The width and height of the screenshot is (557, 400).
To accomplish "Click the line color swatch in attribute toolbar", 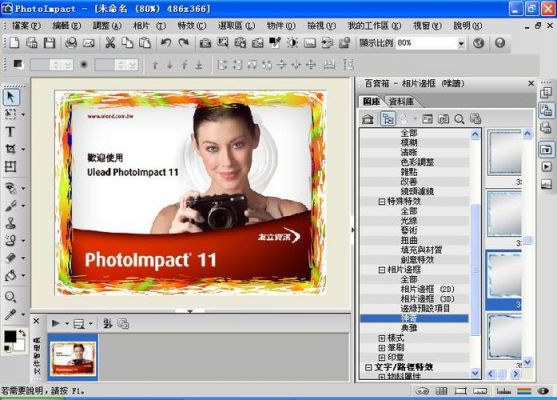I will coord(18,64).
